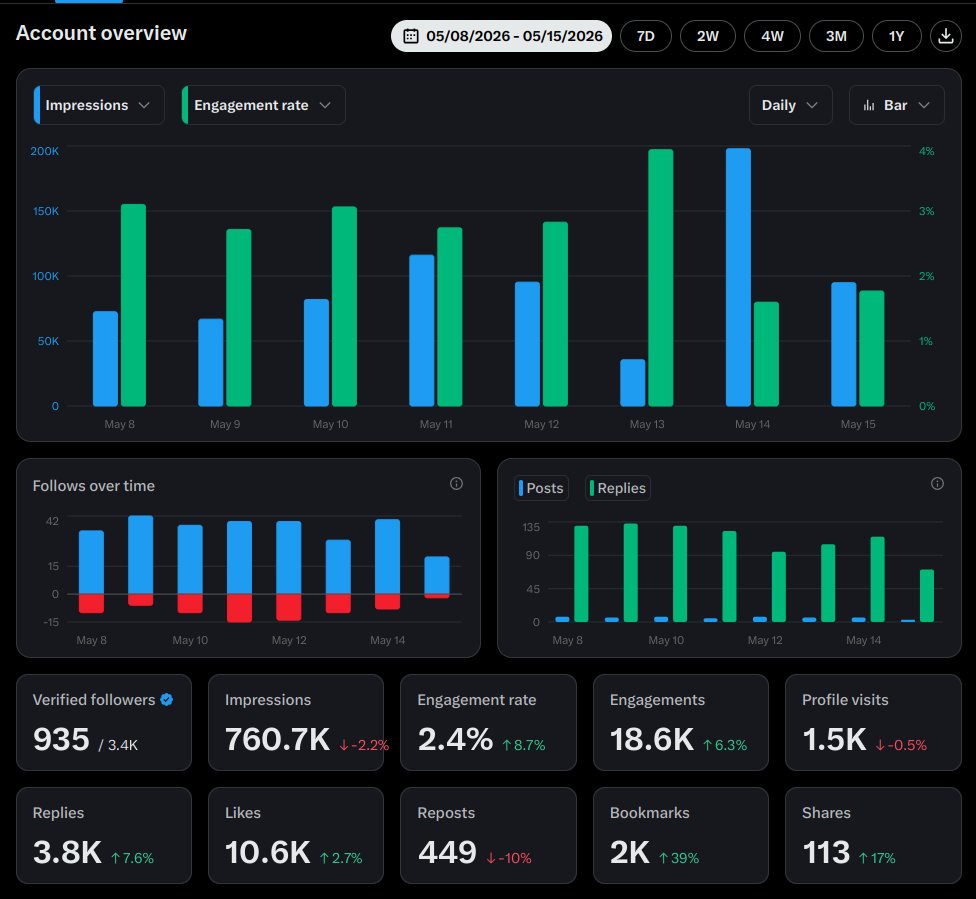Click the 6.3% engagements change value
Screen dimensions: 976x899
click(x=725, y=745)
